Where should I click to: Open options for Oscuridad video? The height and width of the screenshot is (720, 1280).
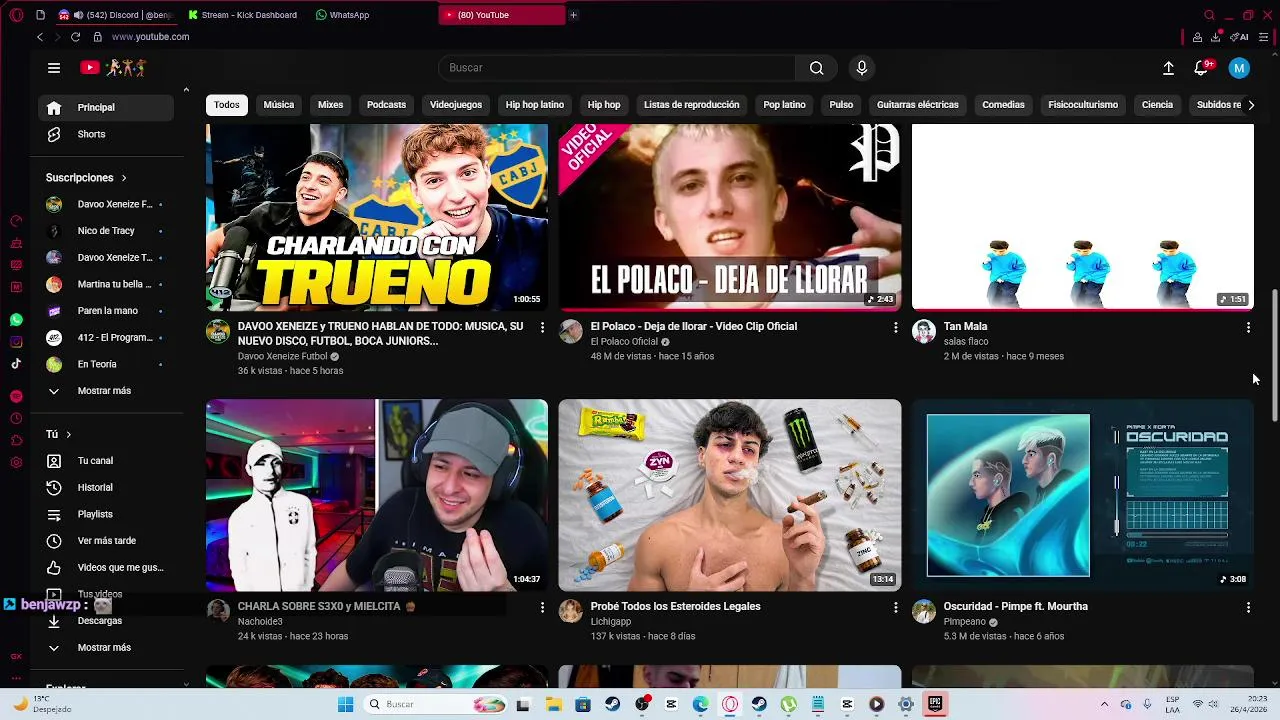point(1248,607)
